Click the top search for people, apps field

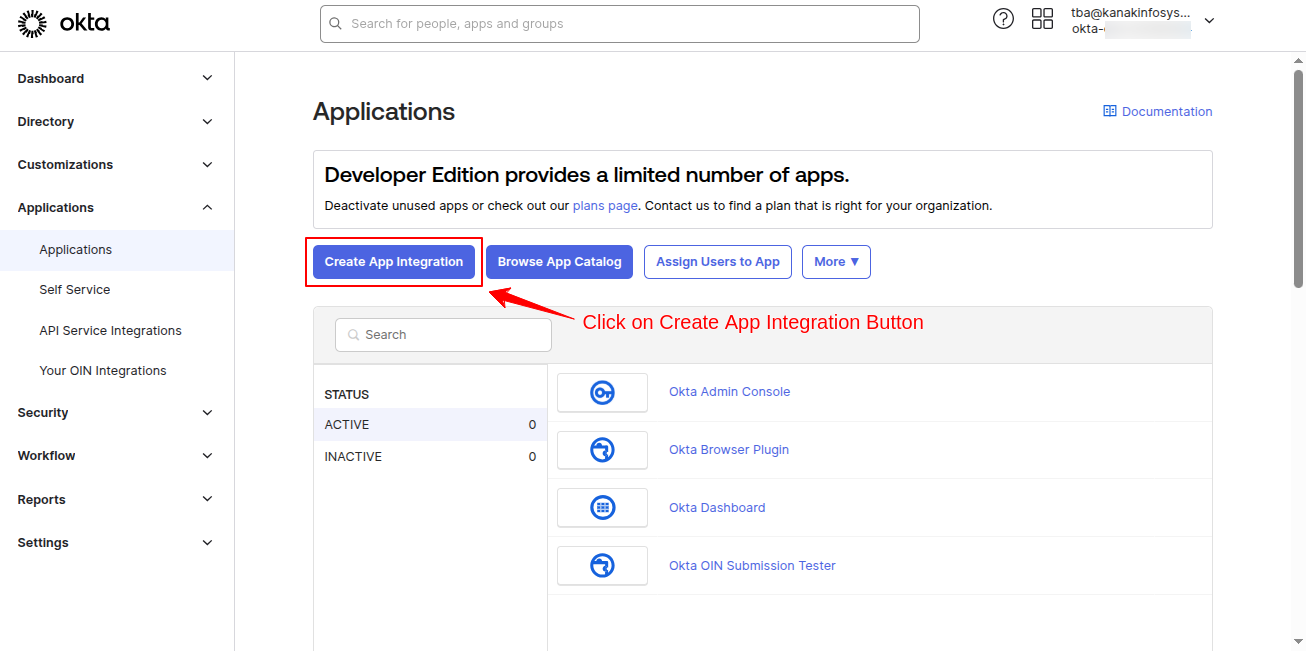pos(620,24)
